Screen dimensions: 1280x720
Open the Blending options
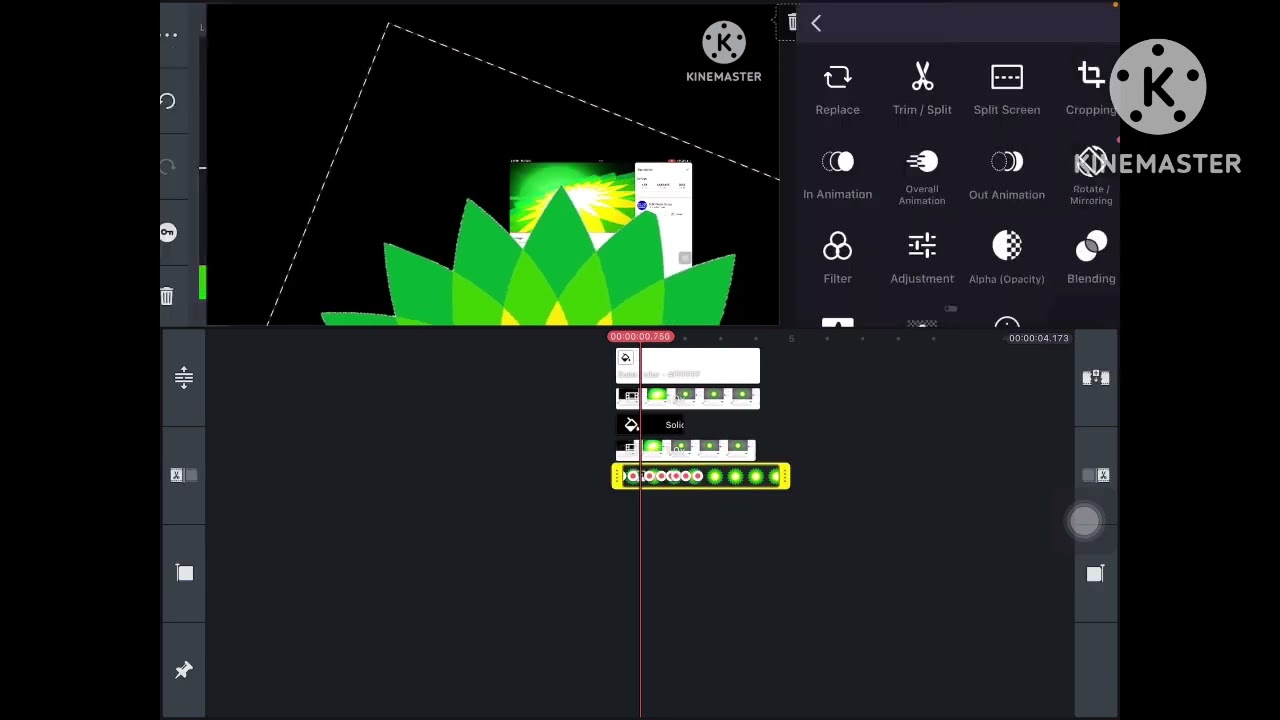click(x=1091, y=258)
